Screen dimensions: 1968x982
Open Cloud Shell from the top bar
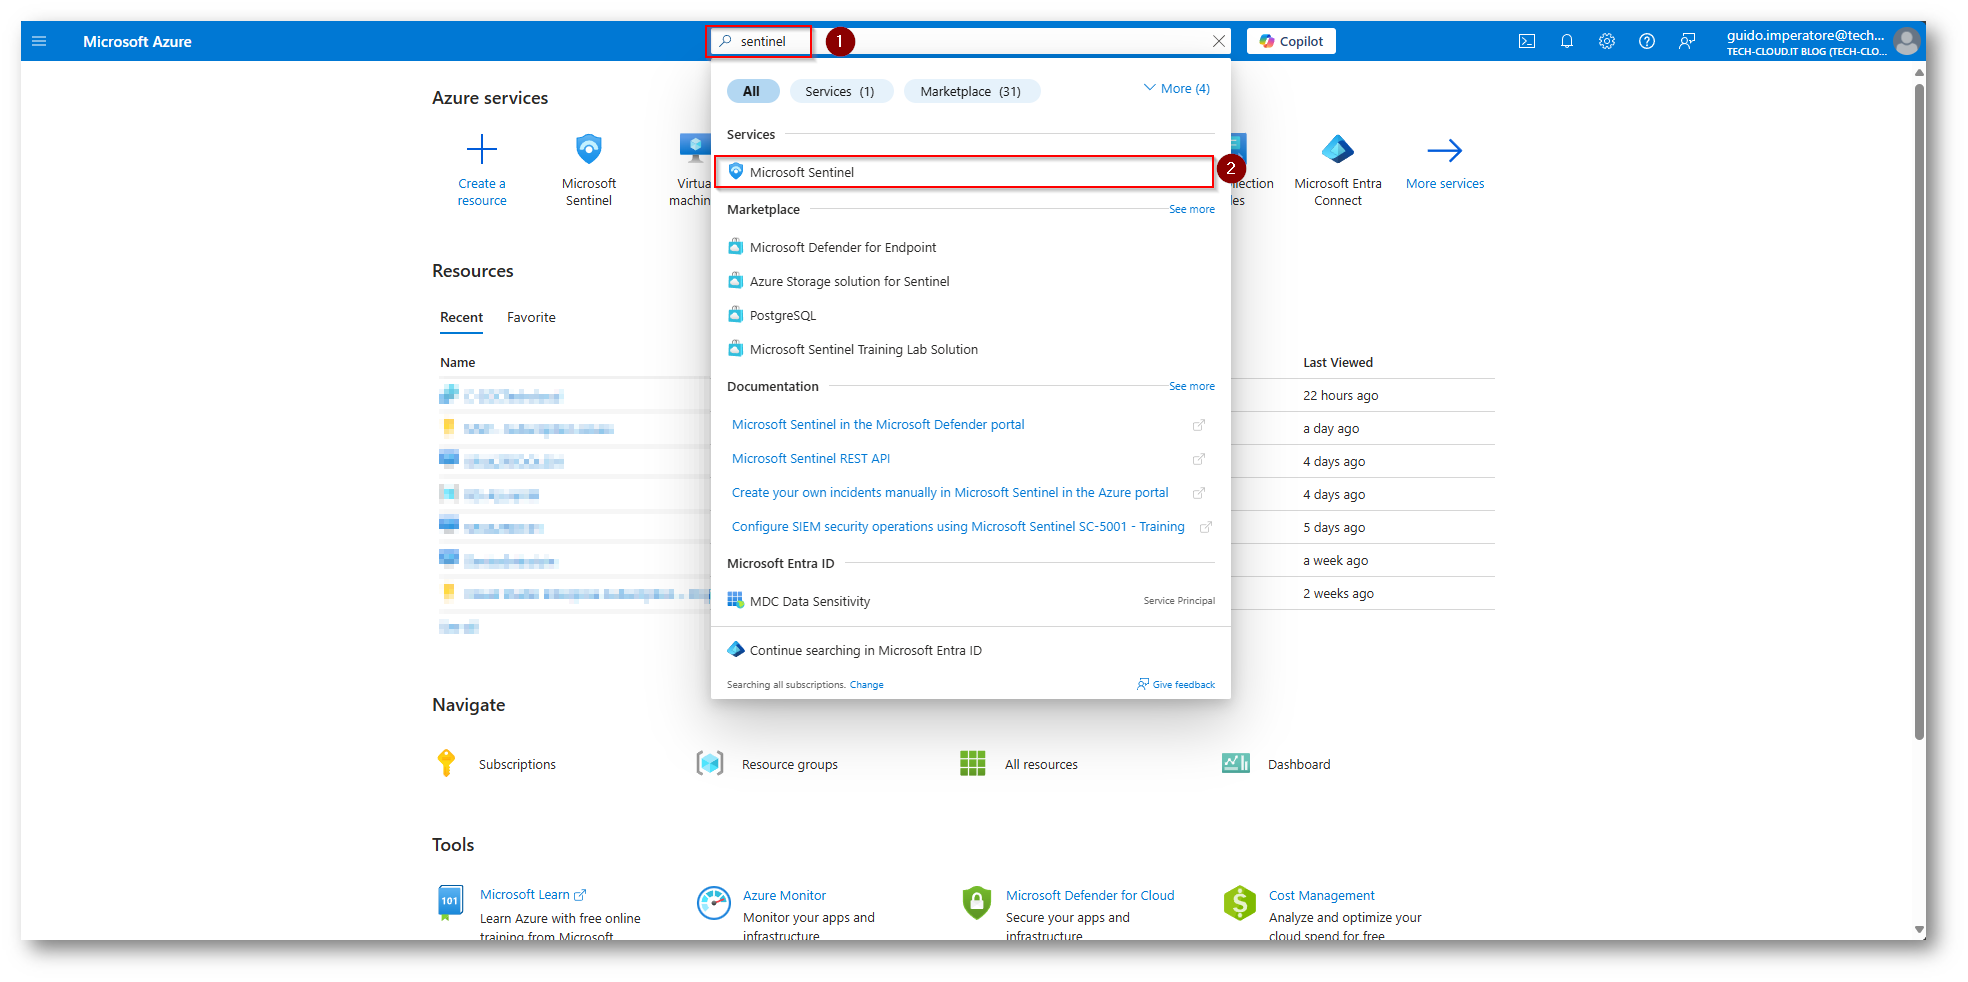[1527, 41]
